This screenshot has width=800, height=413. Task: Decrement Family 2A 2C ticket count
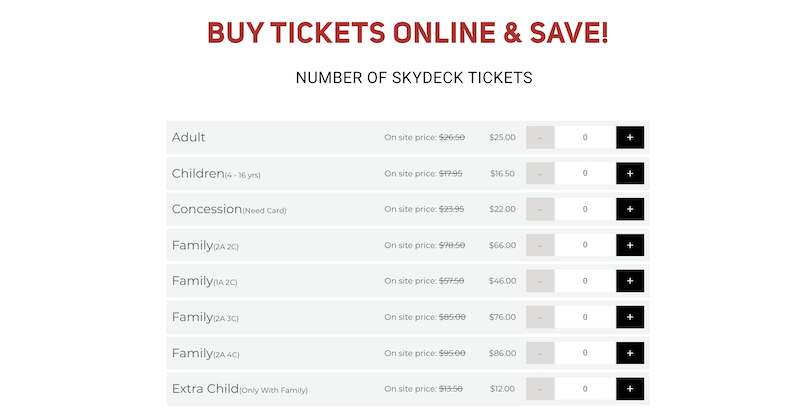540,245
